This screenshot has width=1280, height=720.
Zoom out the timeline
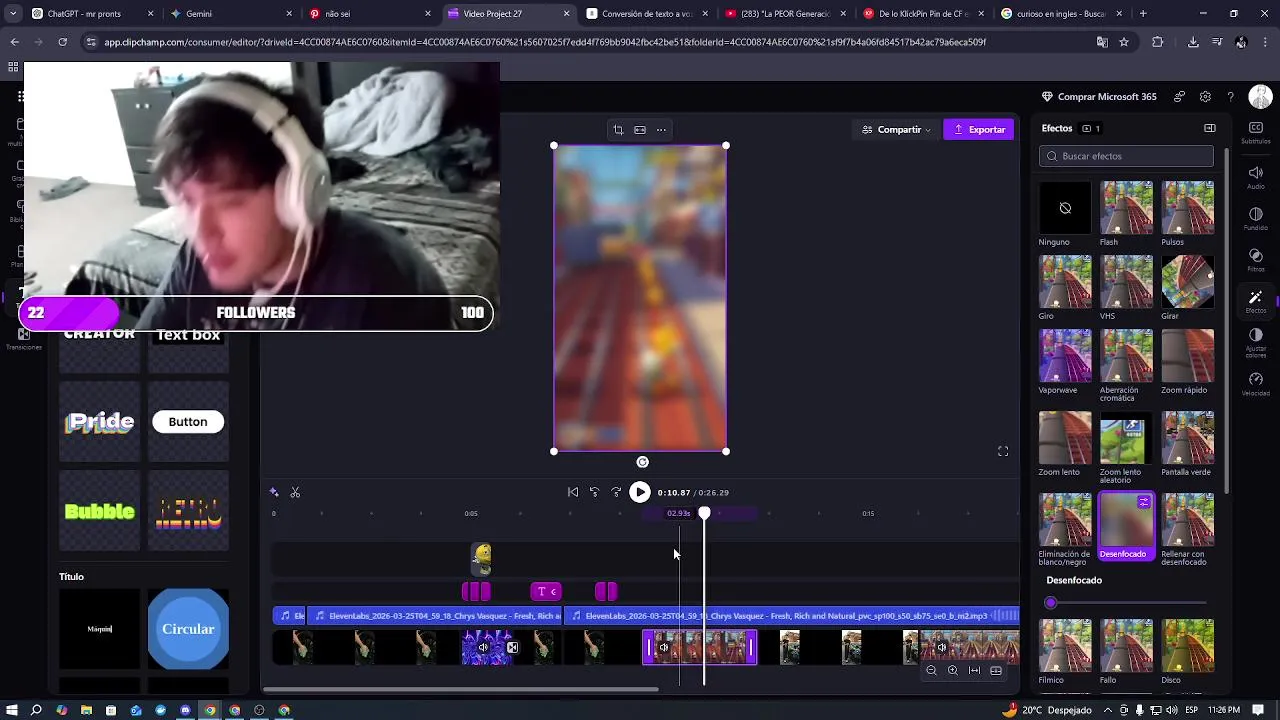(x=931, y=671)
